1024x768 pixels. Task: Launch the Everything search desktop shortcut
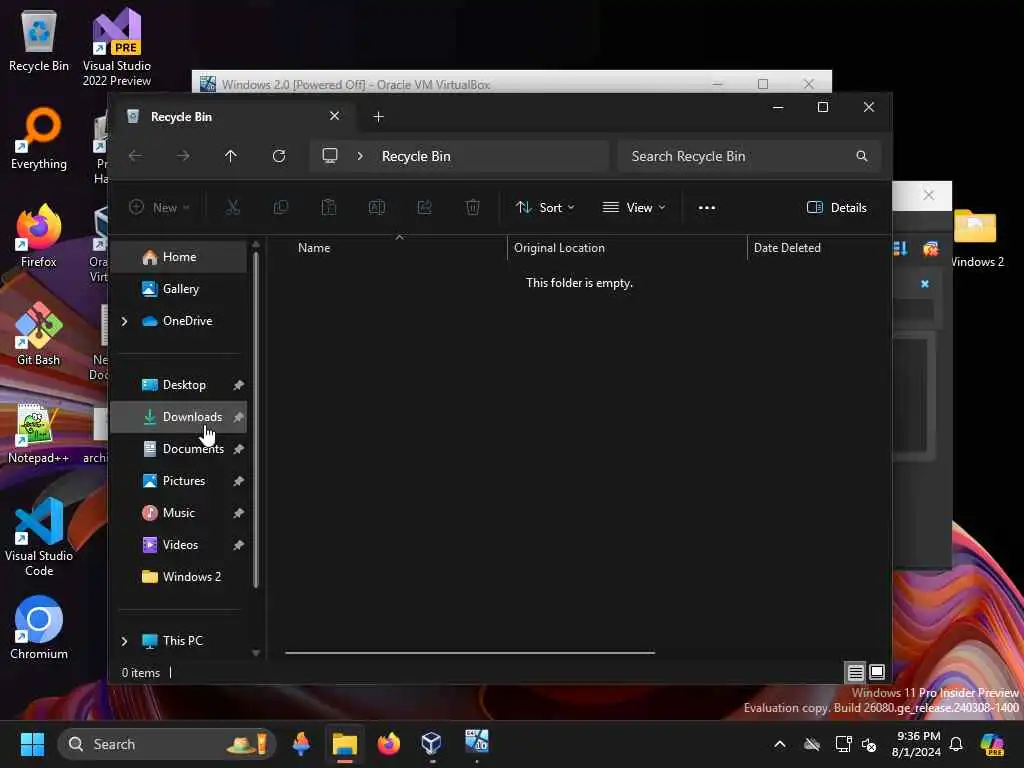(x=39, y=138)
